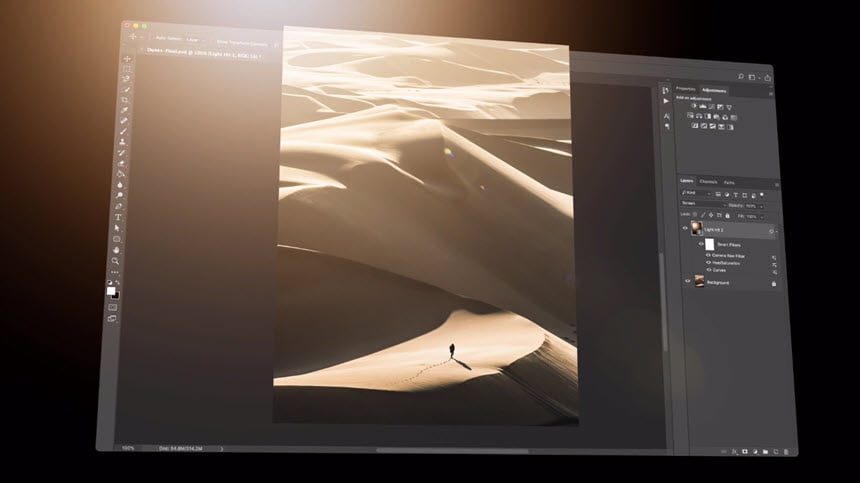
Task: Select the Hand tool
Action: tap(116, 250)
